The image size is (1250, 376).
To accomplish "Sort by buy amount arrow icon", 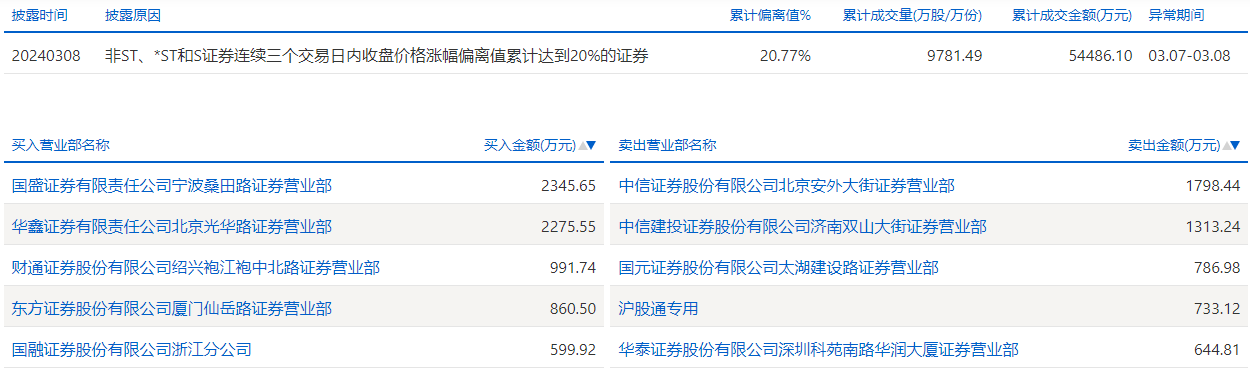I will [588, 145].
